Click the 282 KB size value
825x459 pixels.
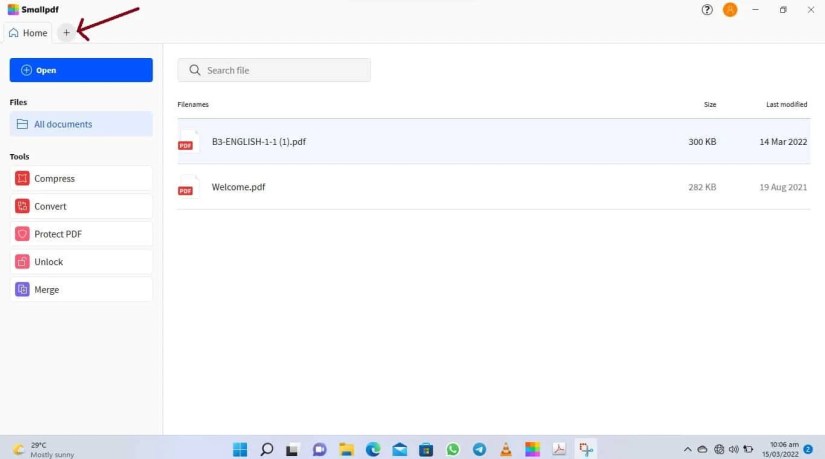click(x=702, y=187)
